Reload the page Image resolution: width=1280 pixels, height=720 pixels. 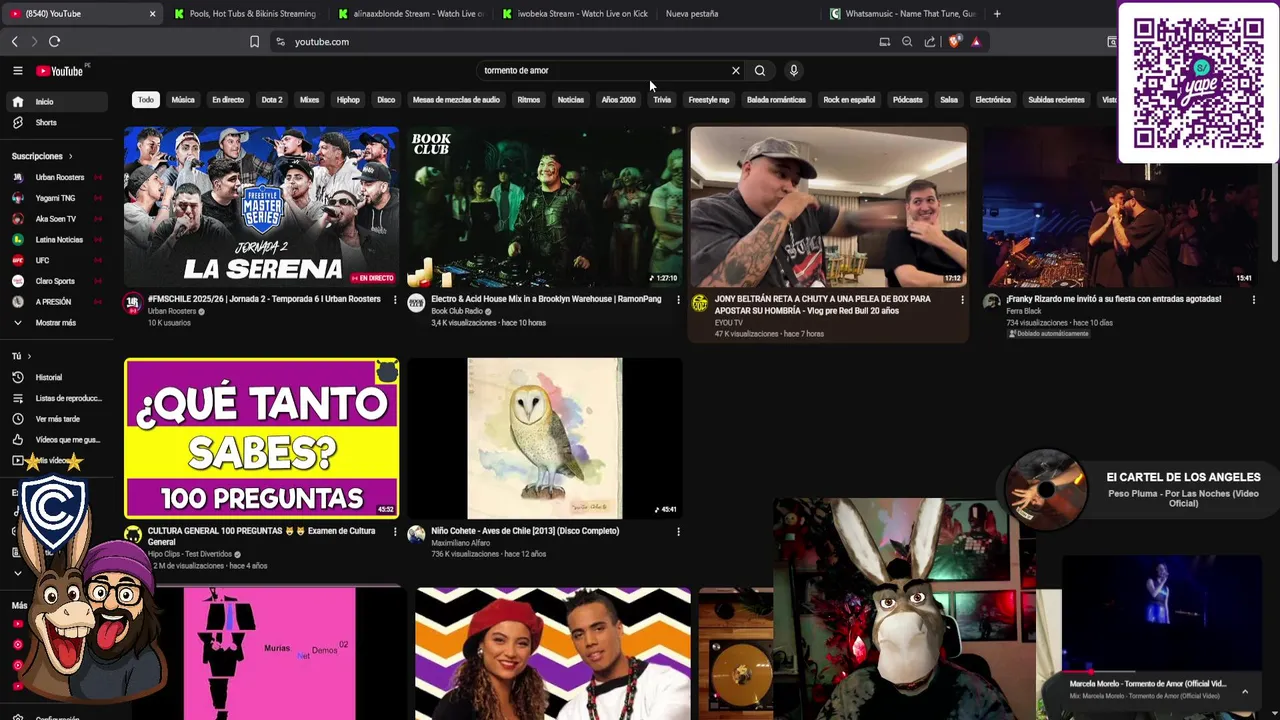pyautogui.click(x=54, y=42)
